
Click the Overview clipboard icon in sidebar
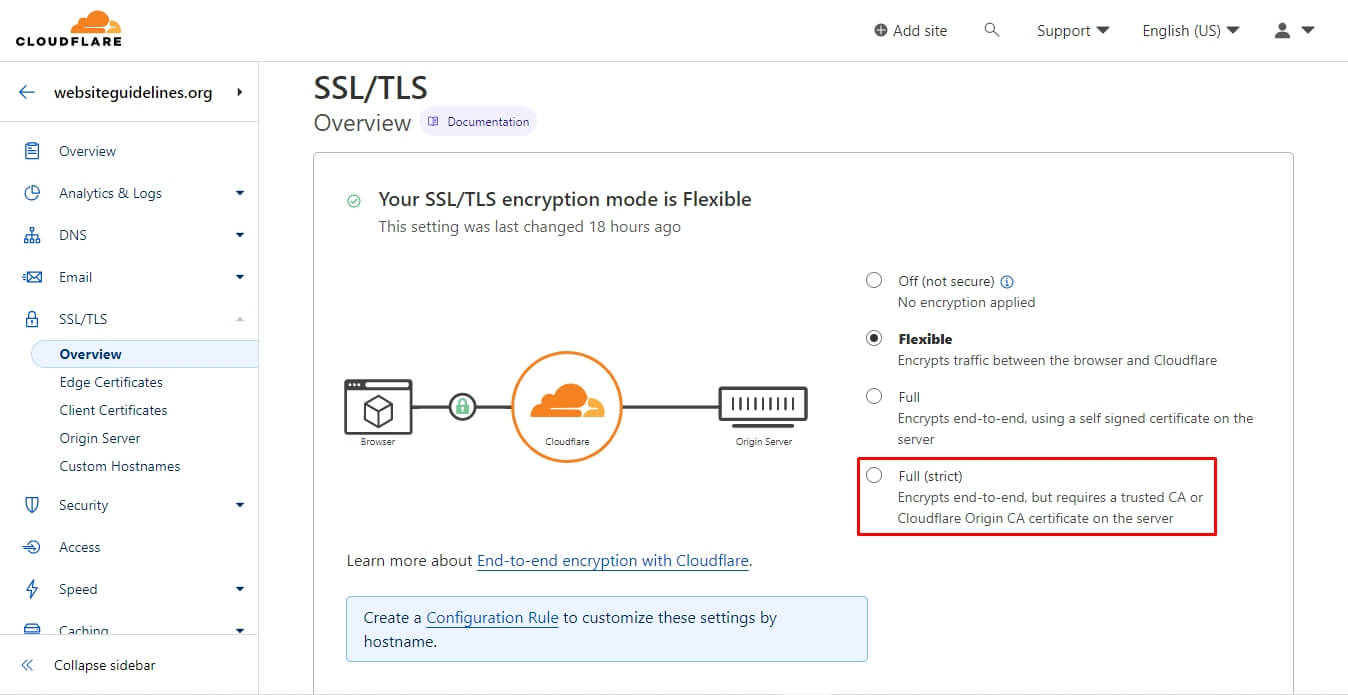point(32,151)
